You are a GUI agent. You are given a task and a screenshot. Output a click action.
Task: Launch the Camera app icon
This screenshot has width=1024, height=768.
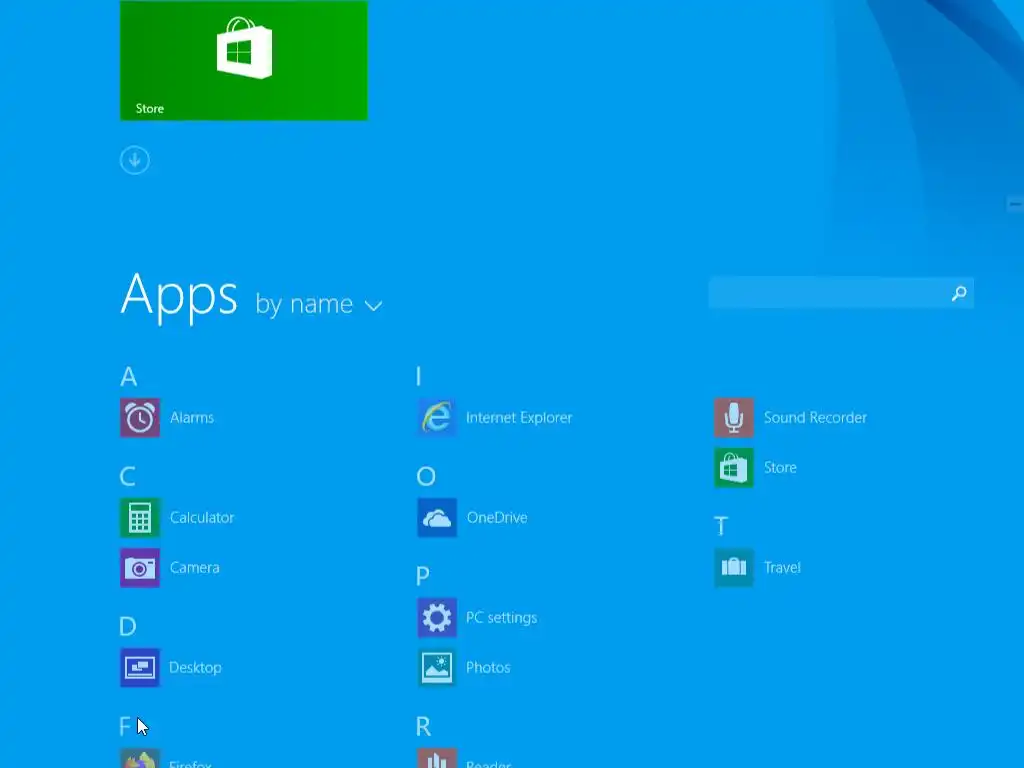coord(140,568)
